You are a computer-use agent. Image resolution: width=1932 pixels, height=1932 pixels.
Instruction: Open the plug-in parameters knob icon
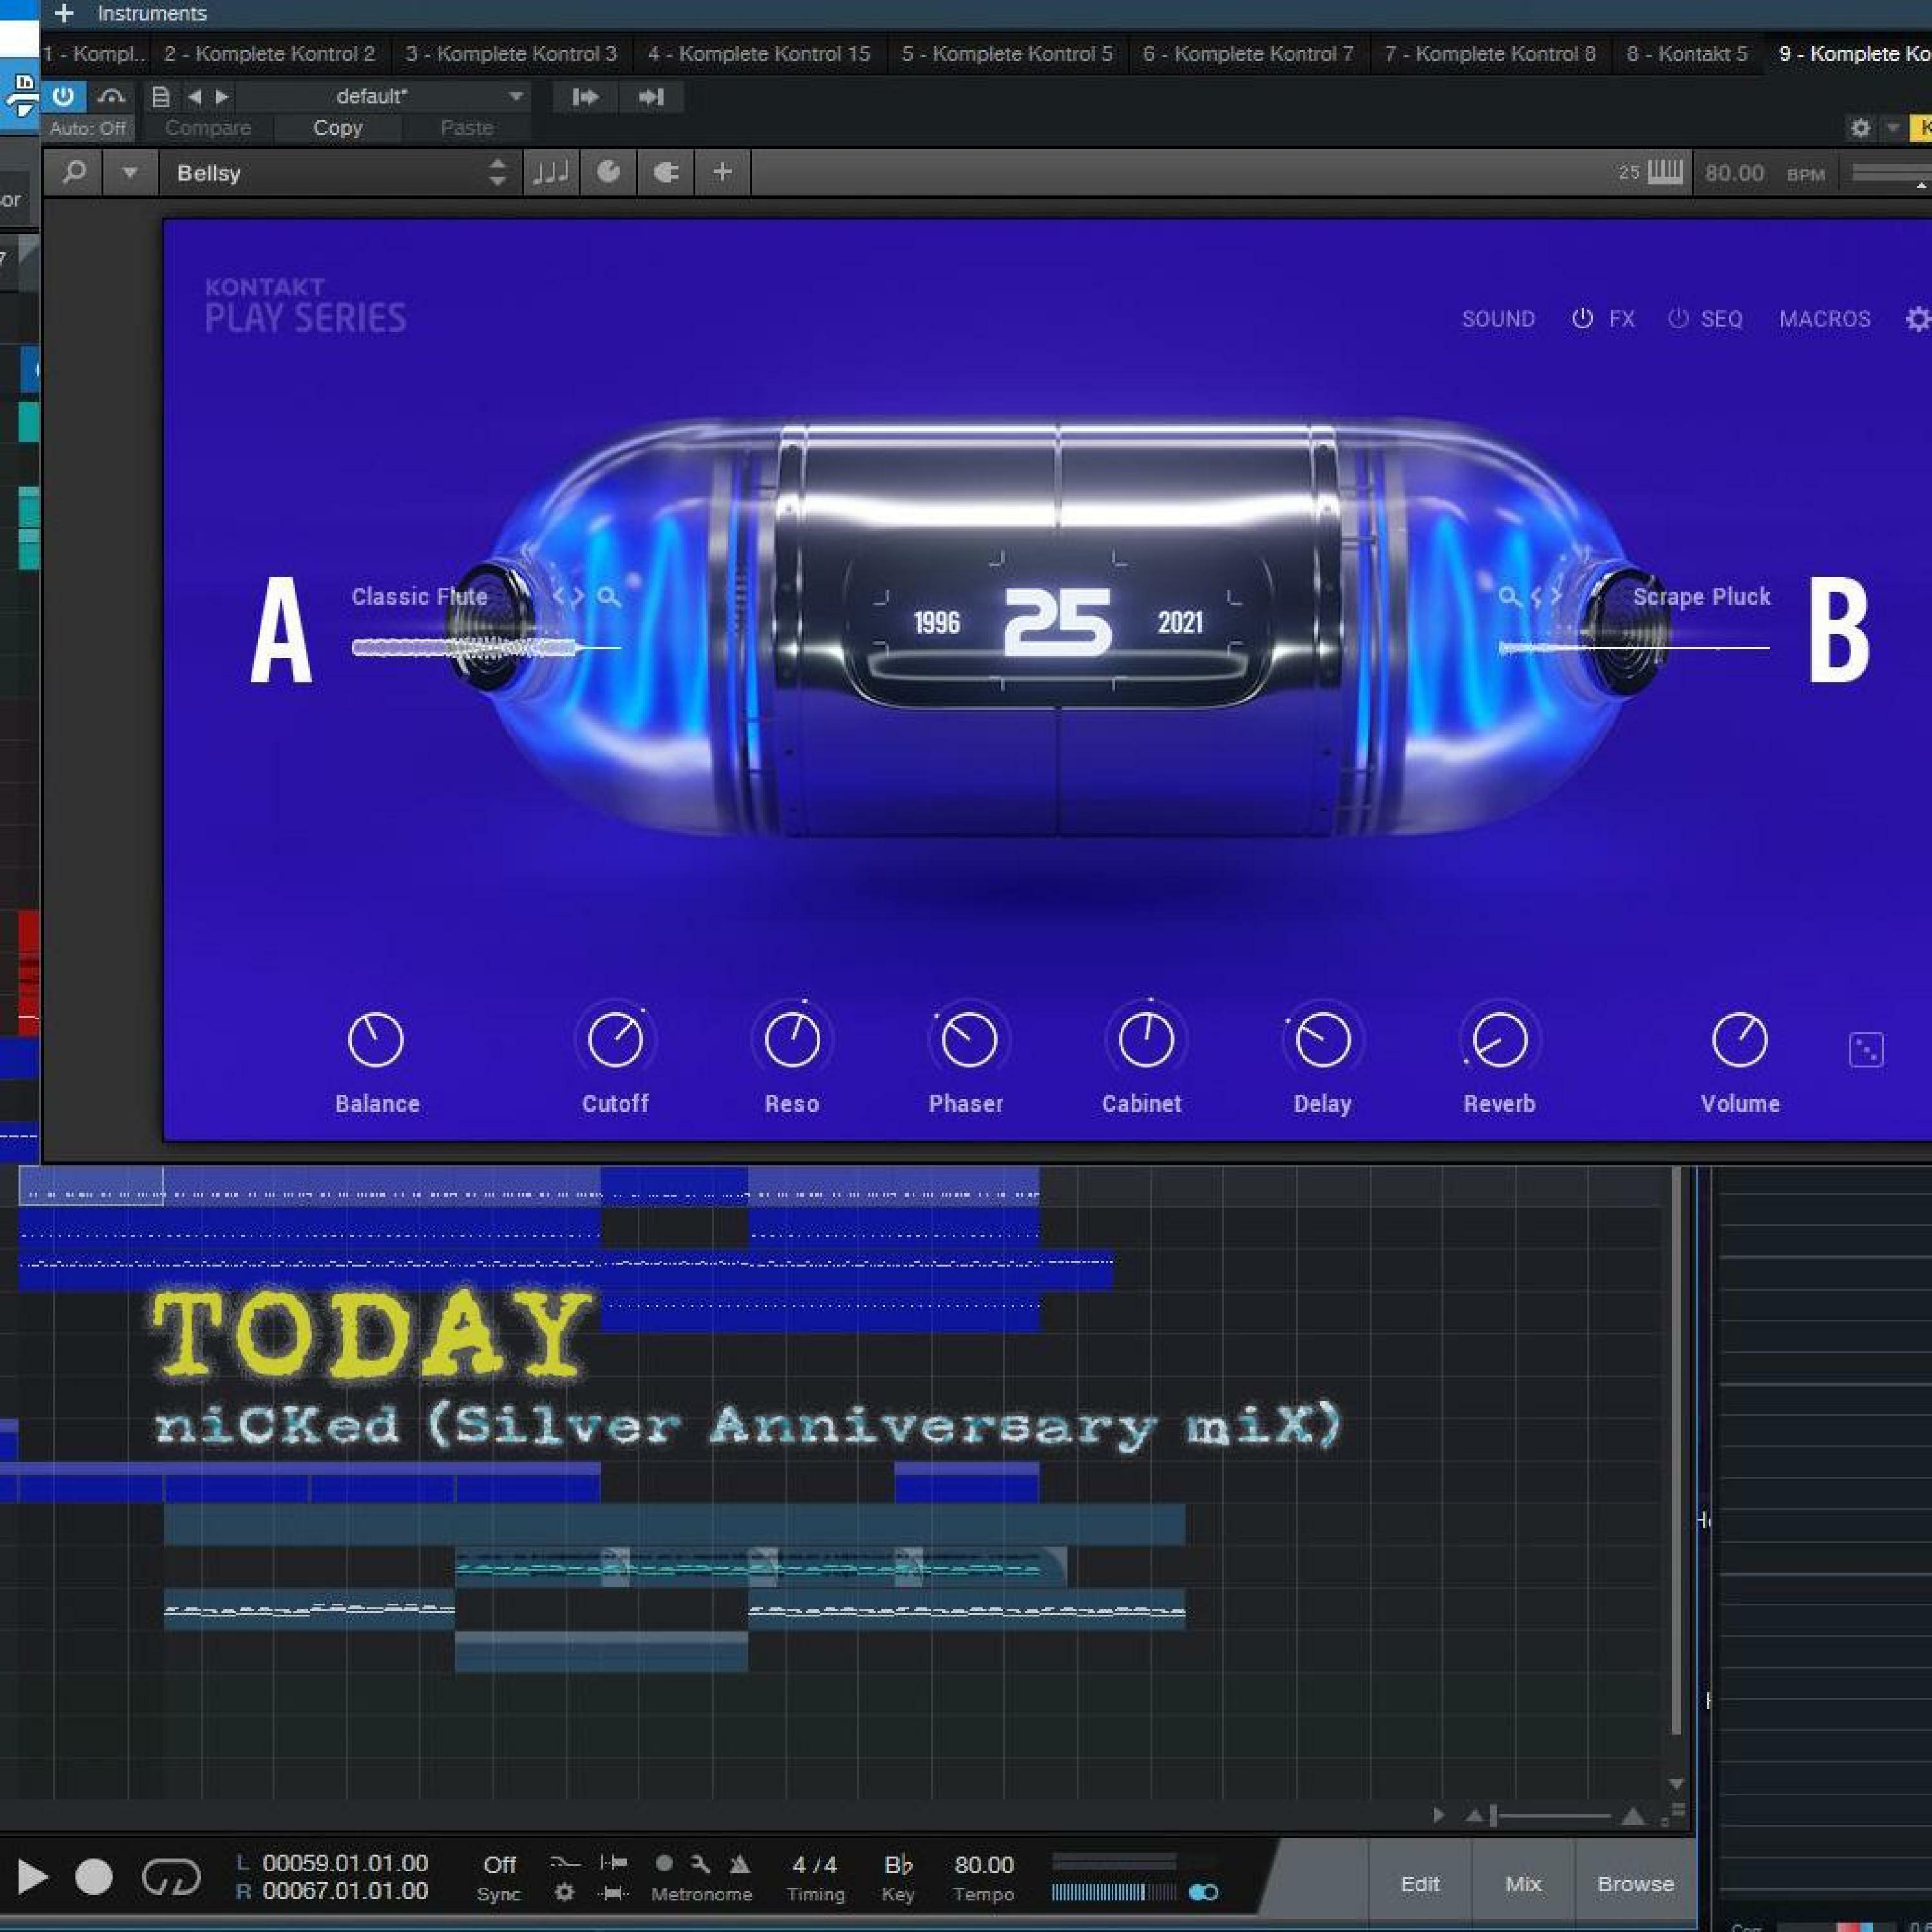pyautogui.click(x=608, y=173)
